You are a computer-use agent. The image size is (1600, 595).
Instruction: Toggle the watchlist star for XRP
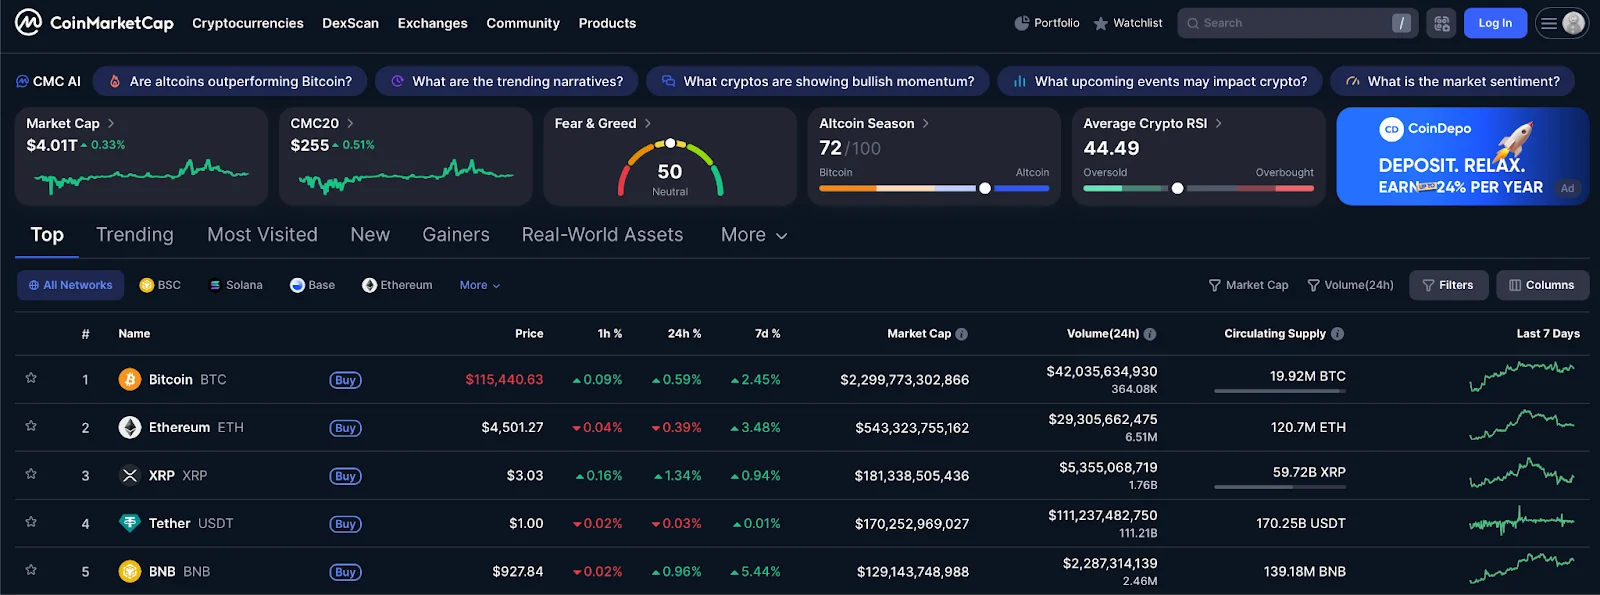[31, 474]
